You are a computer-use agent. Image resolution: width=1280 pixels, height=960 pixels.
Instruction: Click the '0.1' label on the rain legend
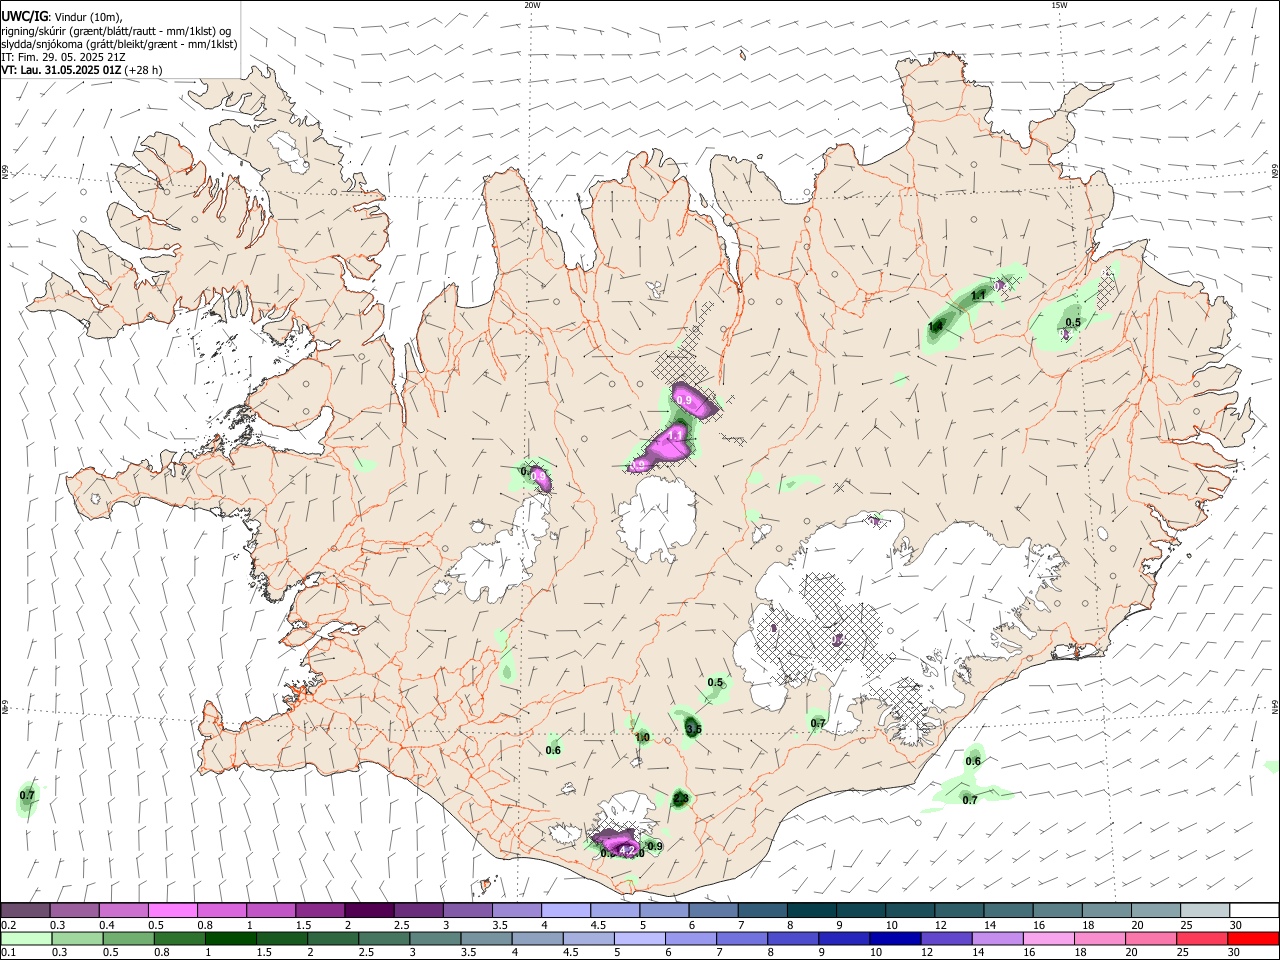8,953
